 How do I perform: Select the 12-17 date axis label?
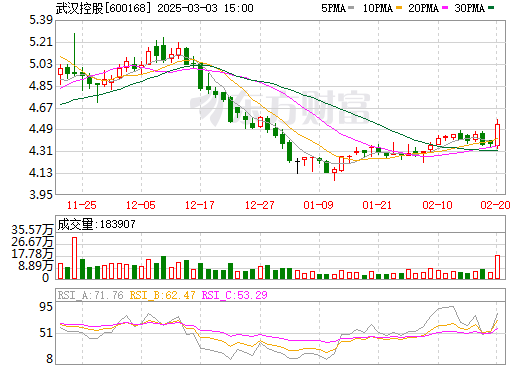(x=200, y=205)
